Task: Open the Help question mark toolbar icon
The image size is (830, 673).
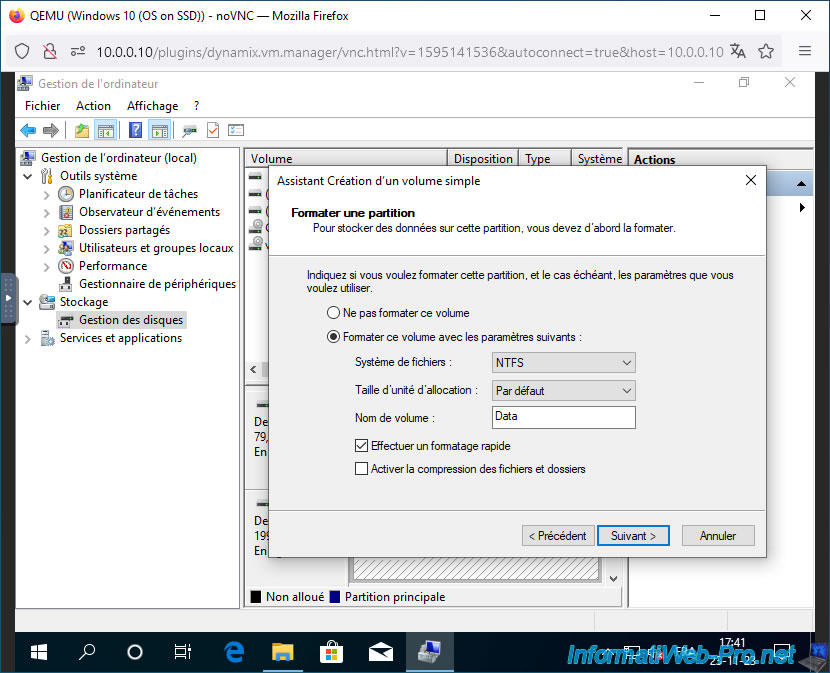Action: (136, 130)
